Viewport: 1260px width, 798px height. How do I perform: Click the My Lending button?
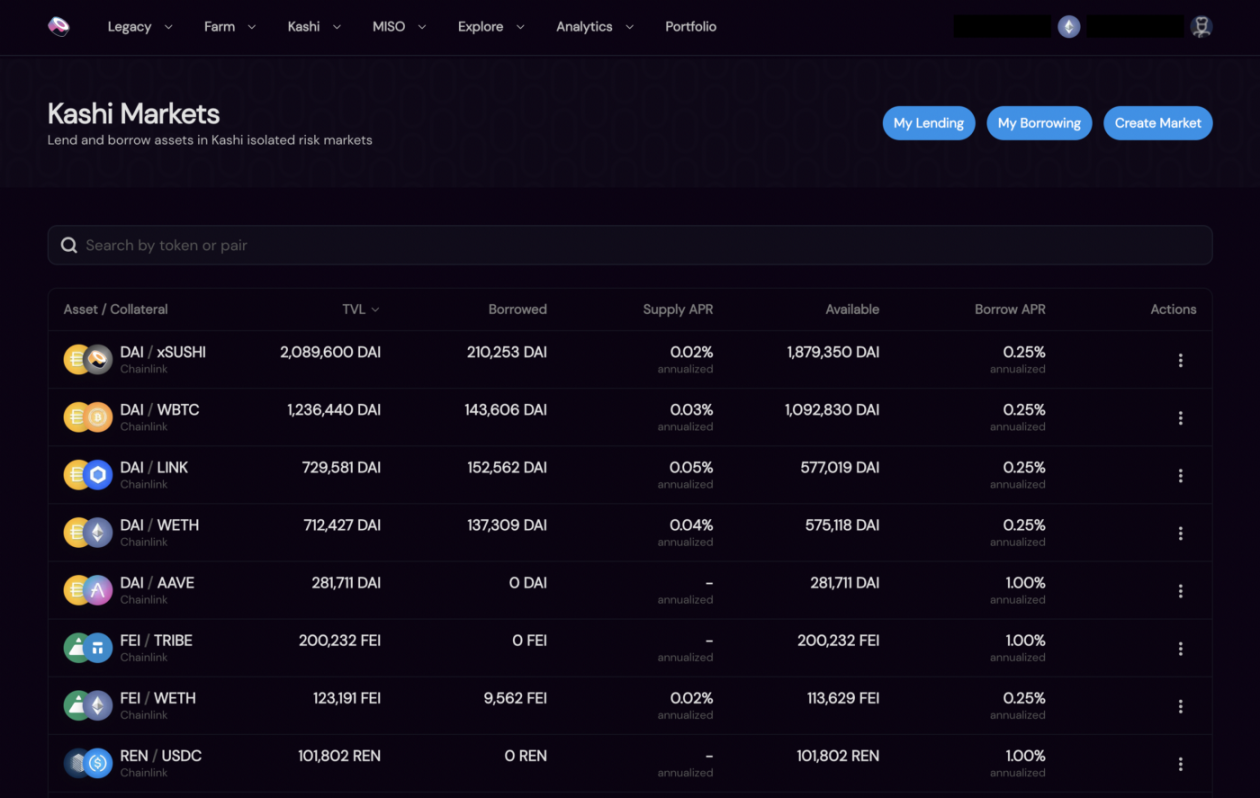pos(928,123)
